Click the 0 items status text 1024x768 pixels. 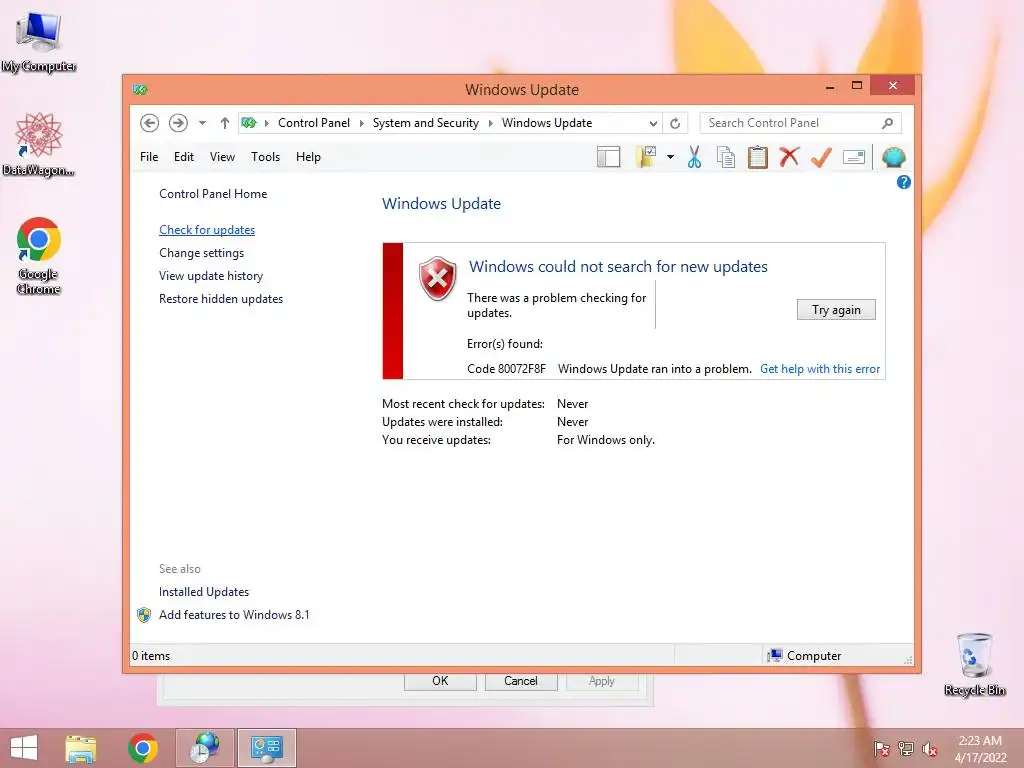(x=151, y=656)
